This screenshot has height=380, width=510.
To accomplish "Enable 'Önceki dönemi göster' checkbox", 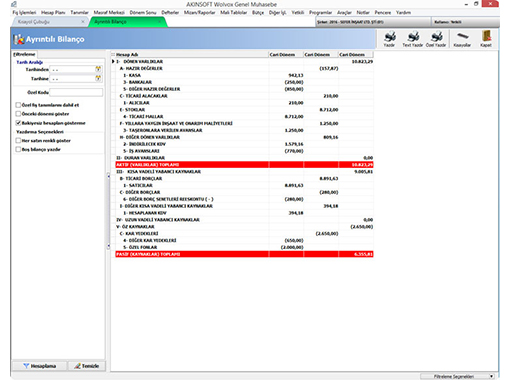I will coord(18,114).
